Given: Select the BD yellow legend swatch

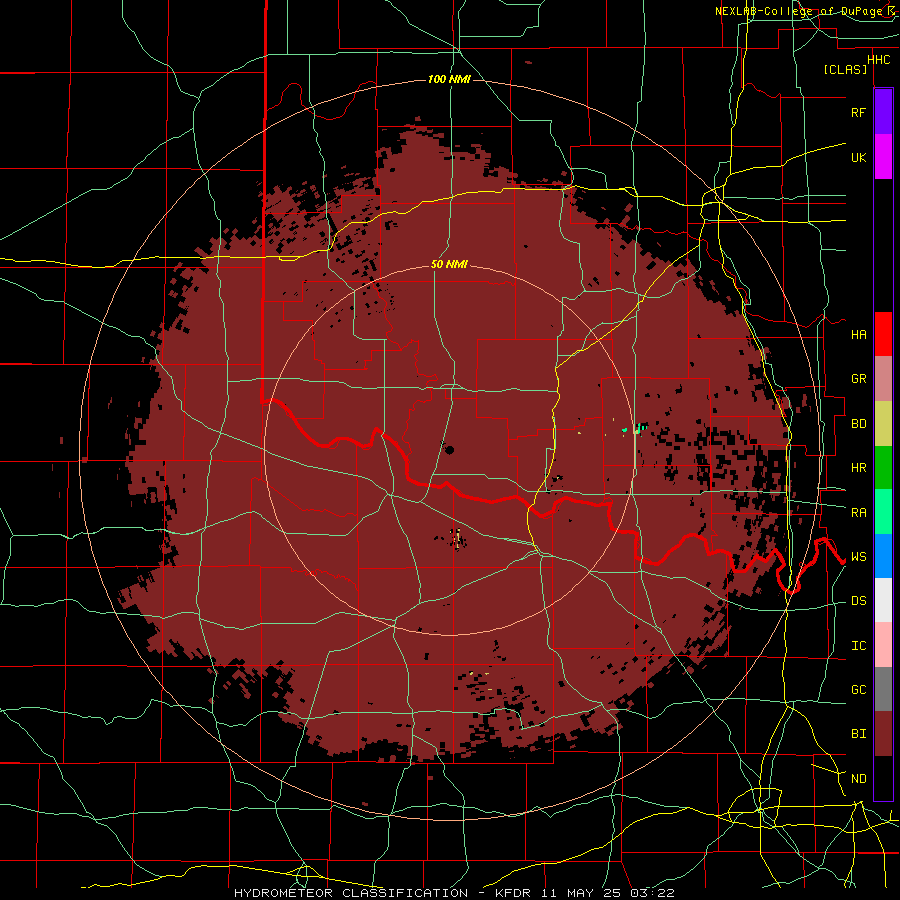Looking at the screenshot, I should pos(883,424).
